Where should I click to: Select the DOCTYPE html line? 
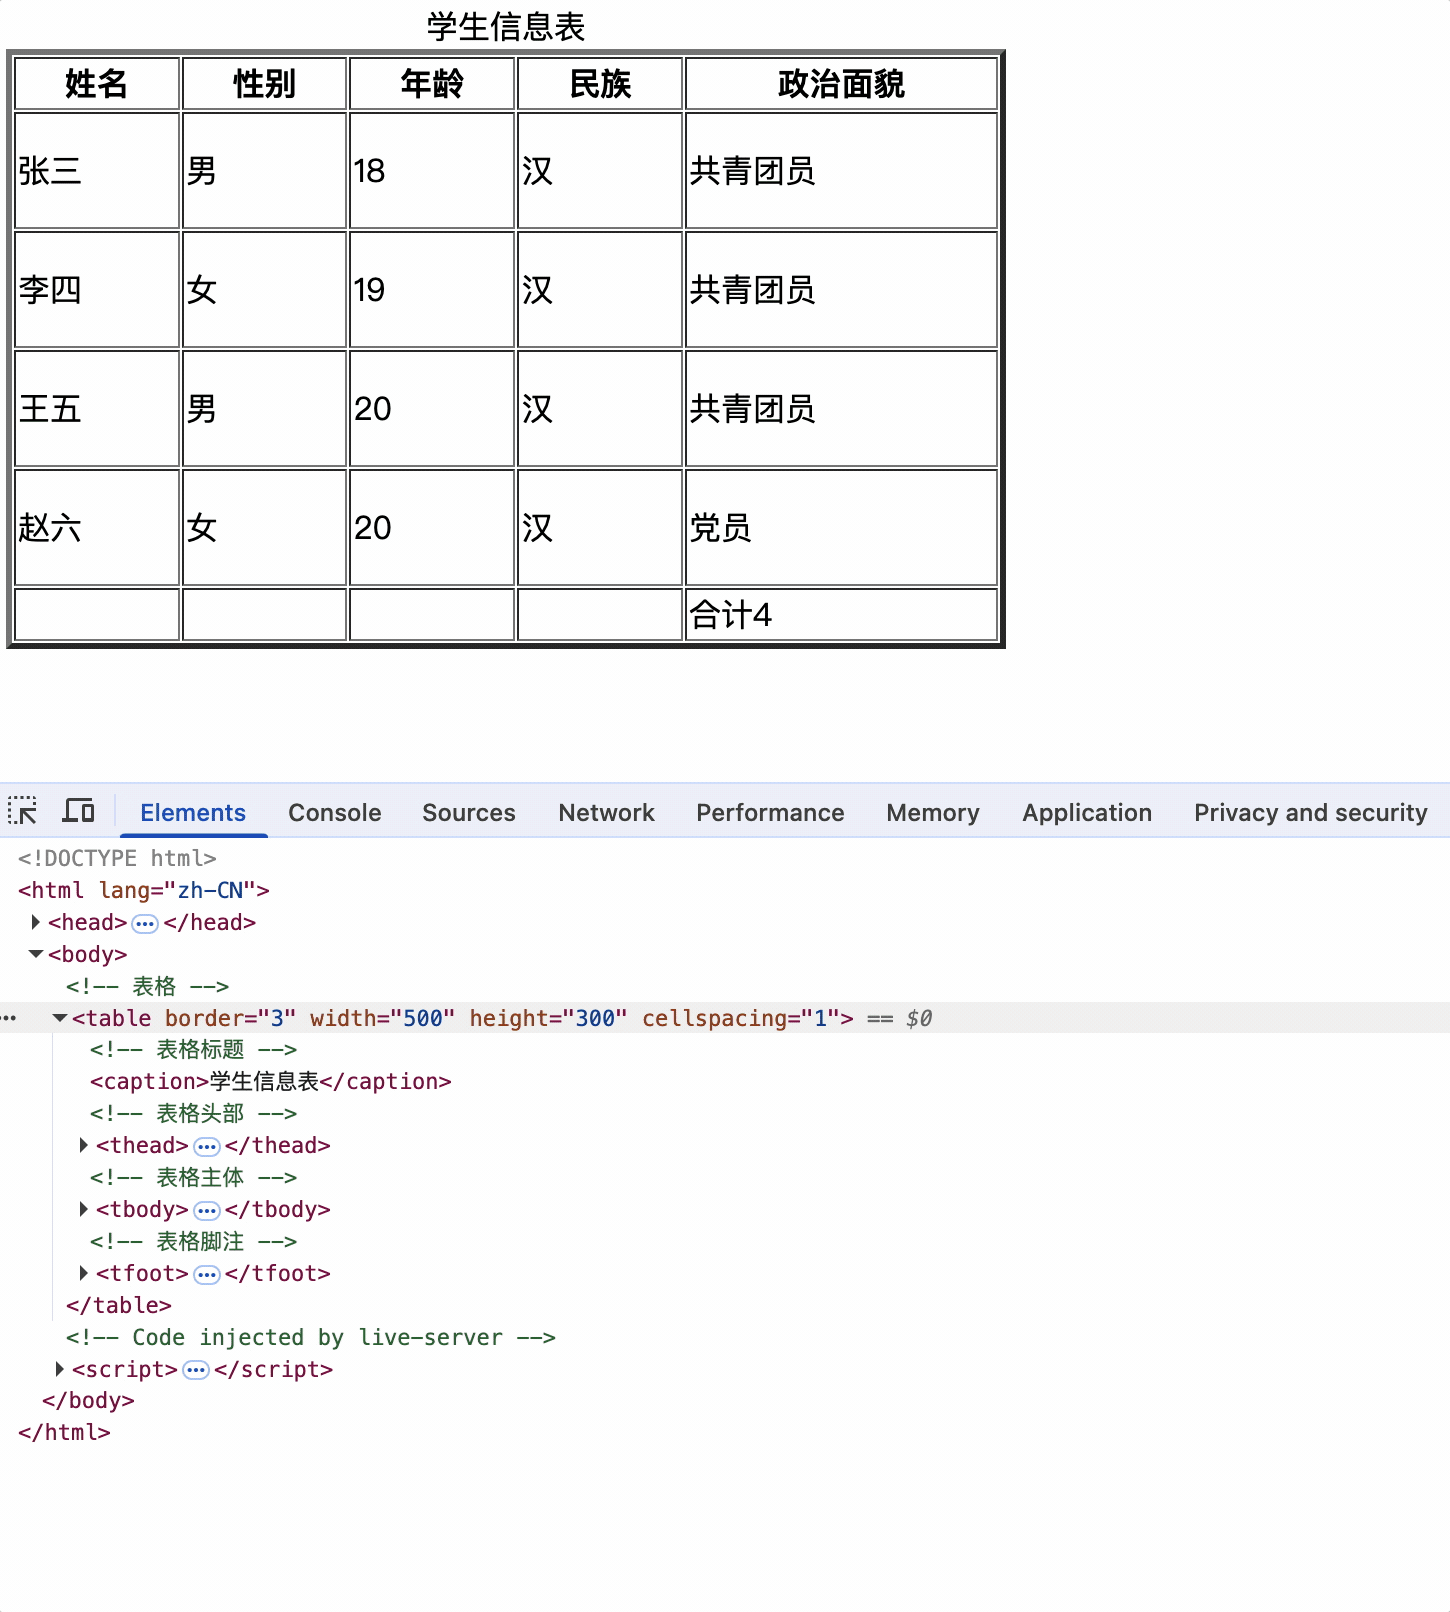(x=117, y=858)
